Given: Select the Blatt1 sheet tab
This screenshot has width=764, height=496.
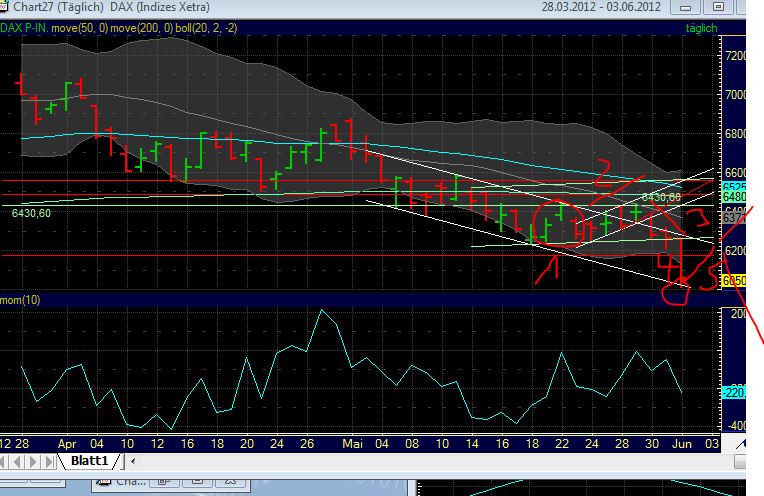Looking at the screenshot, I should click(x=89, y=460).
